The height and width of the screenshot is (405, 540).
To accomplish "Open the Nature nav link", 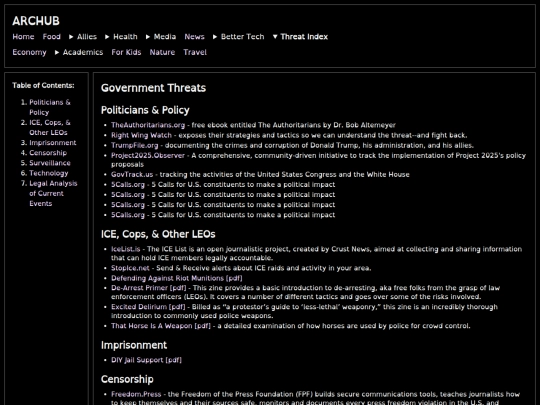I will pos(162,52).
